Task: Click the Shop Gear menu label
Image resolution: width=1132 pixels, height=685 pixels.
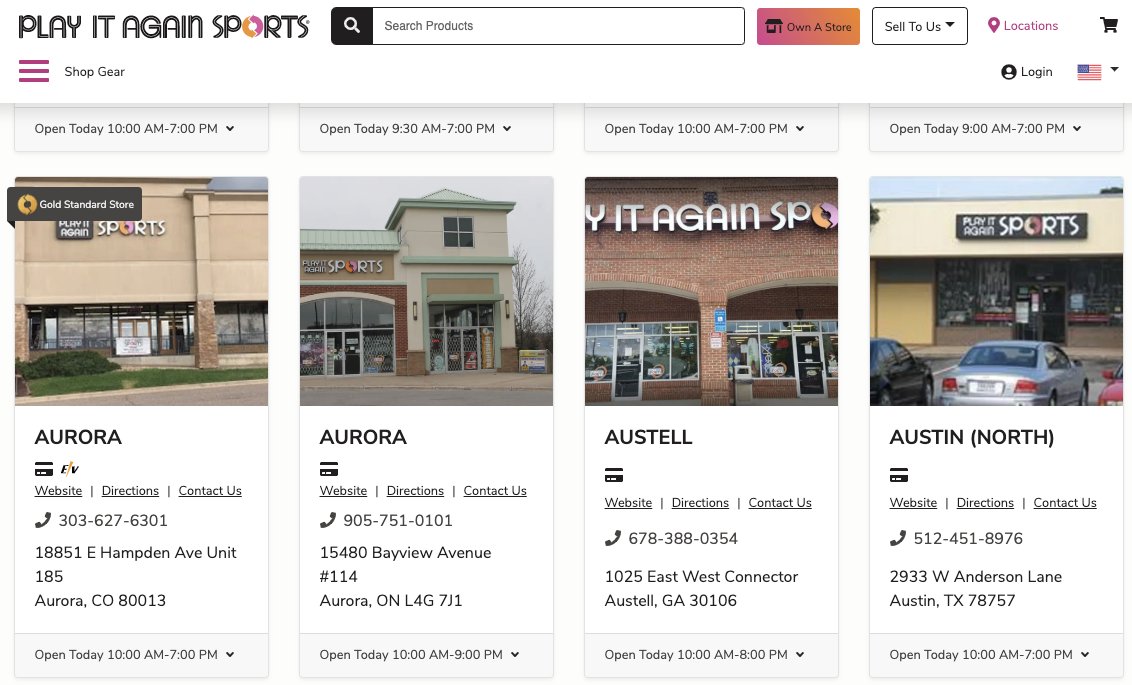Action: [x=94, y=71]
